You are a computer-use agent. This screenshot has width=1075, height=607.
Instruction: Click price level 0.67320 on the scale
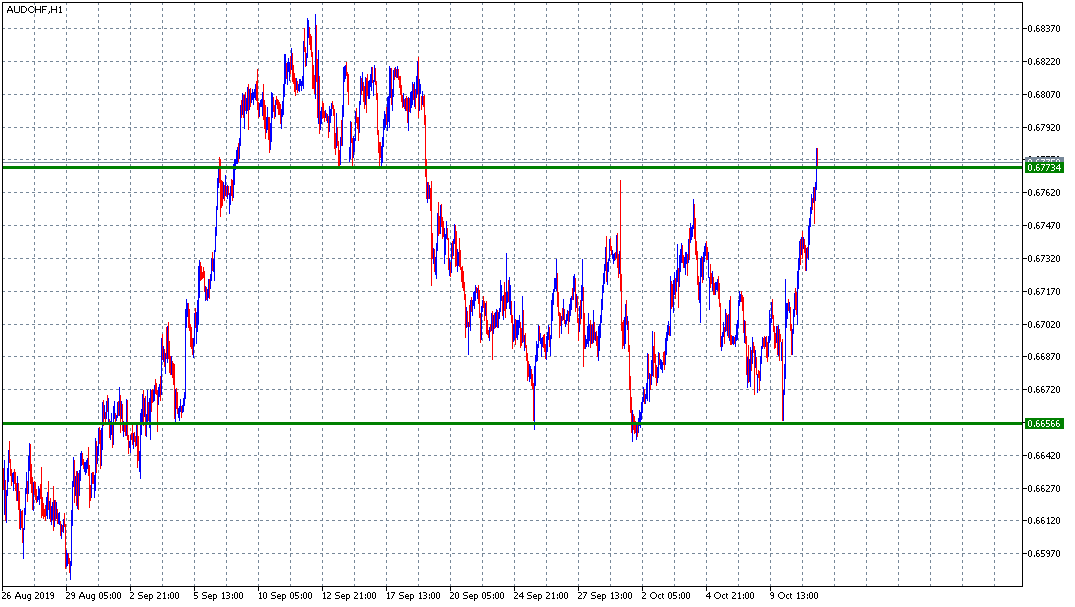(x=1044, y=259)
